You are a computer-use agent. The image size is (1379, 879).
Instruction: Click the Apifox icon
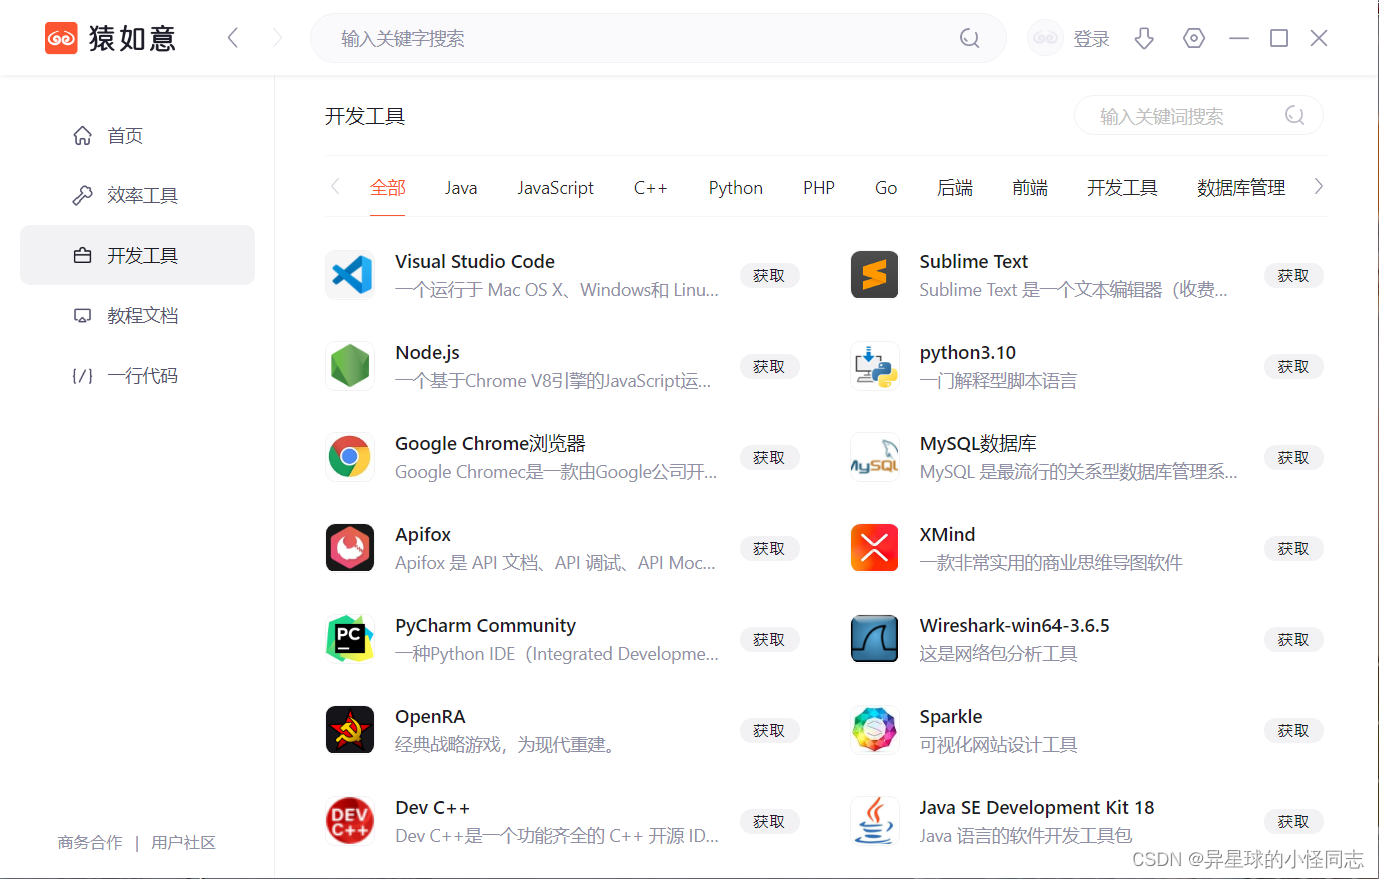pyautogui.click(x=350, y=548)
